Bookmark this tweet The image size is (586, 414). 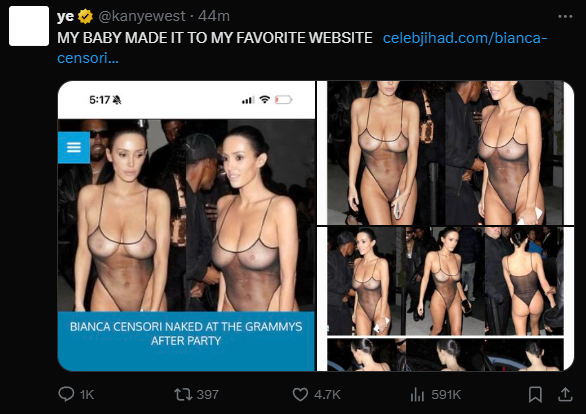point(535,395)
